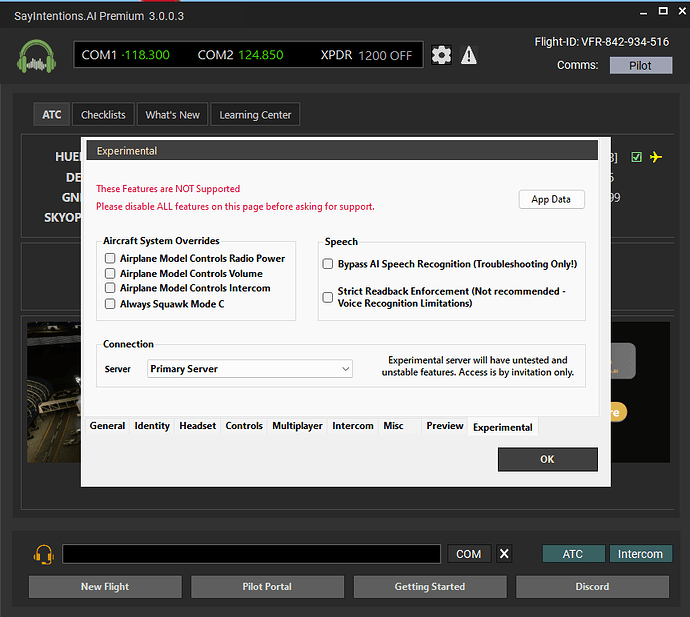Enable Strict Readback Enforcement checkbox
The image size is (690, 617).
point(328,297)
